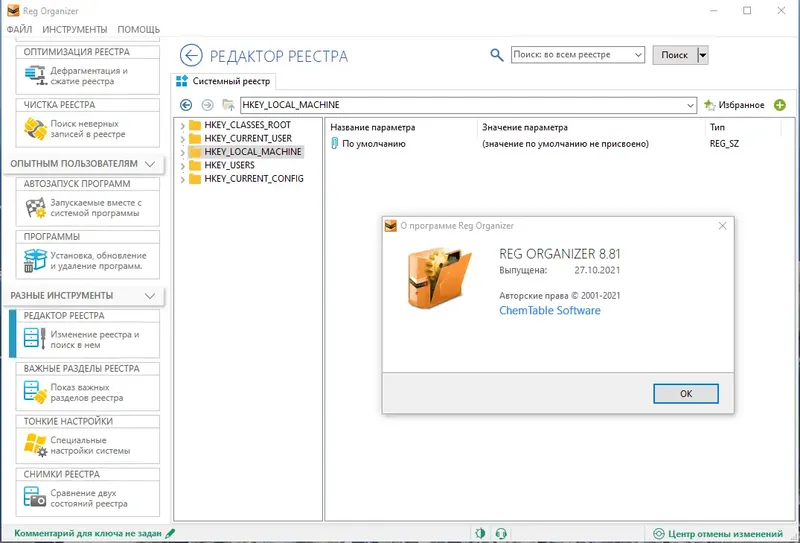Close the О программе Reg Organizer dialog
The height and width of the screenshot is (543, 800).
722,226
